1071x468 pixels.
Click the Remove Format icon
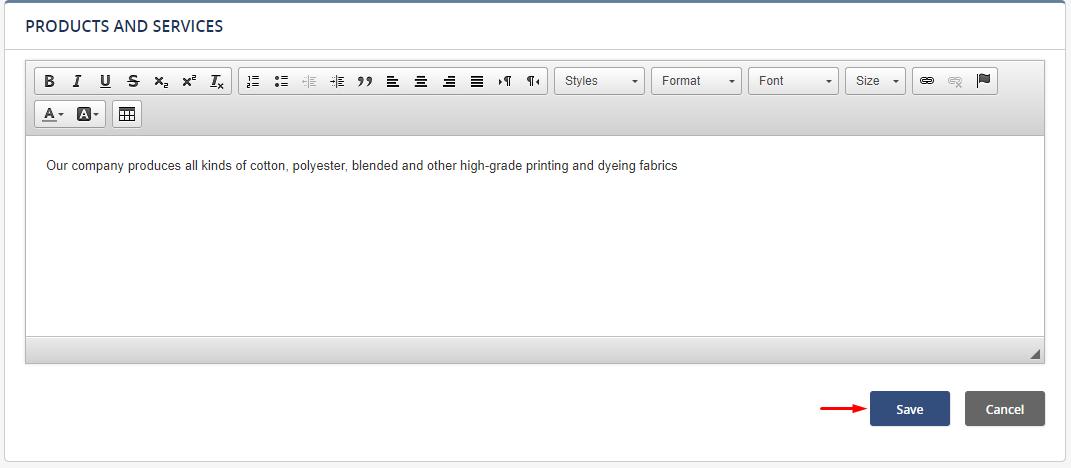pos(217,81)
